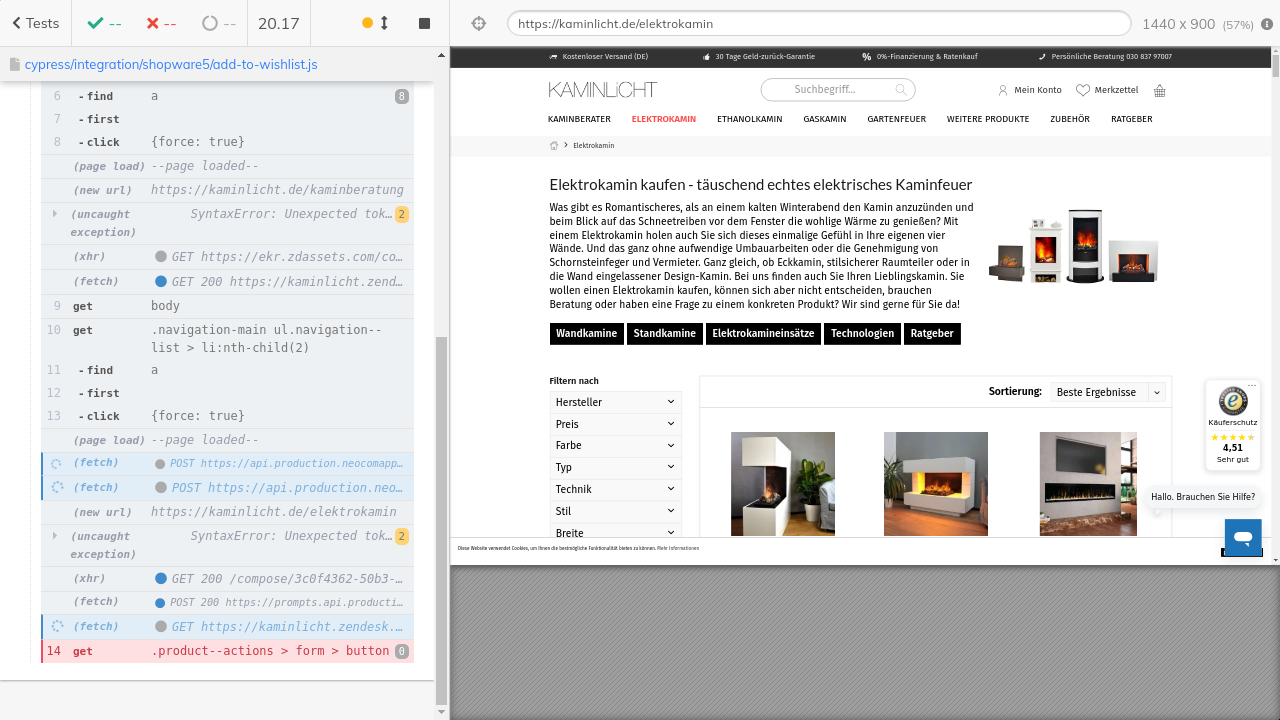Expand the first uncaught exception entry

(x=55, y=214)
